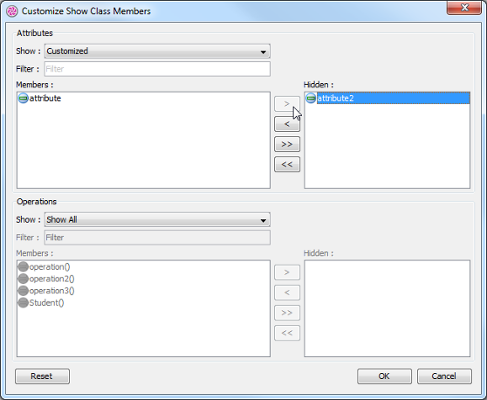Click Attributes double right arrow hide-all button

tap(287, 144)
